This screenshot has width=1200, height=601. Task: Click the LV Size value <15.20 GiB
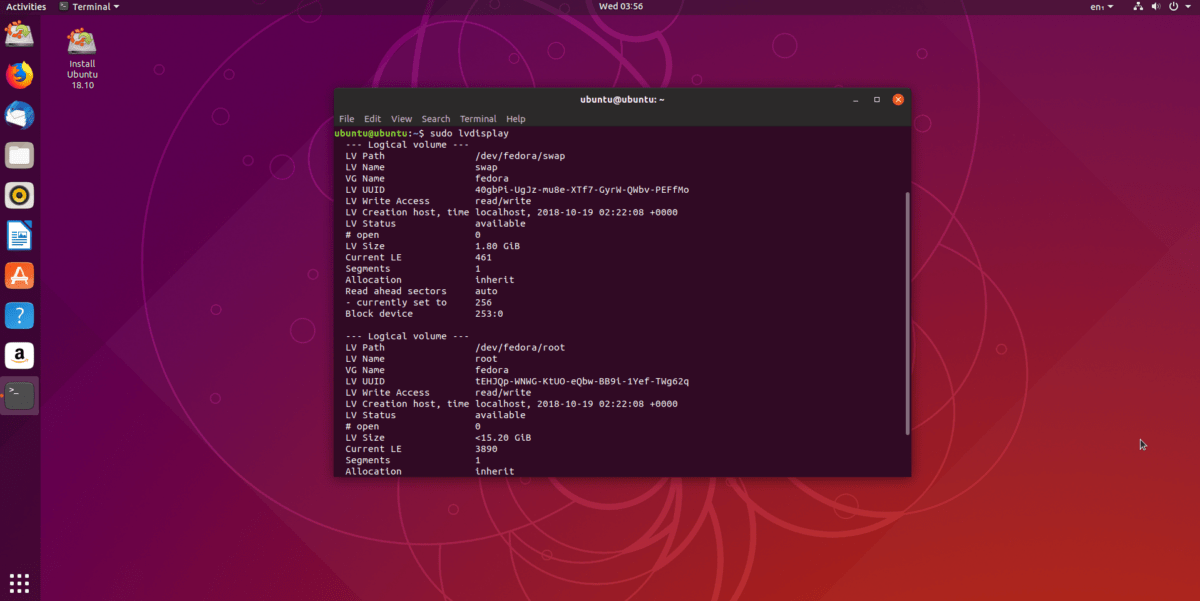pos(503,438)
